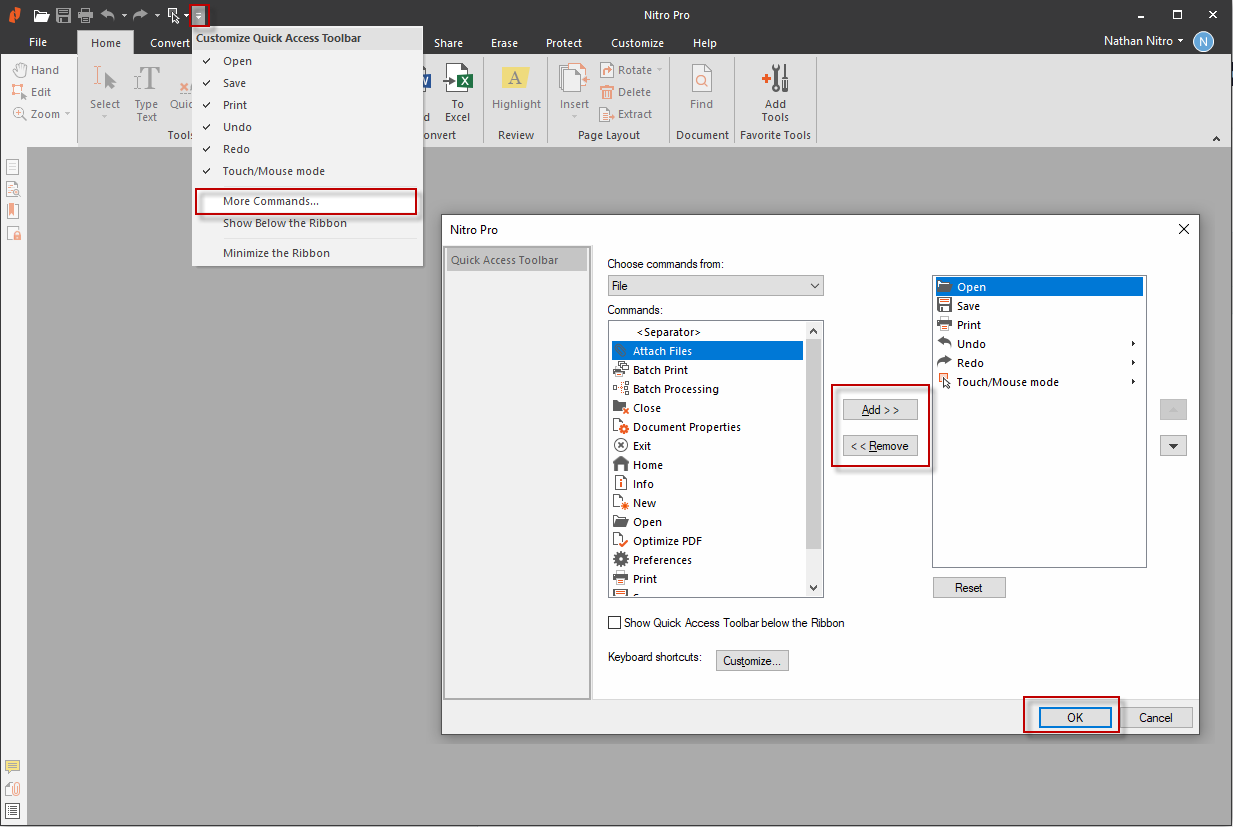Select the Hand tool
The image size is (1233, 827).
point(36,70)
